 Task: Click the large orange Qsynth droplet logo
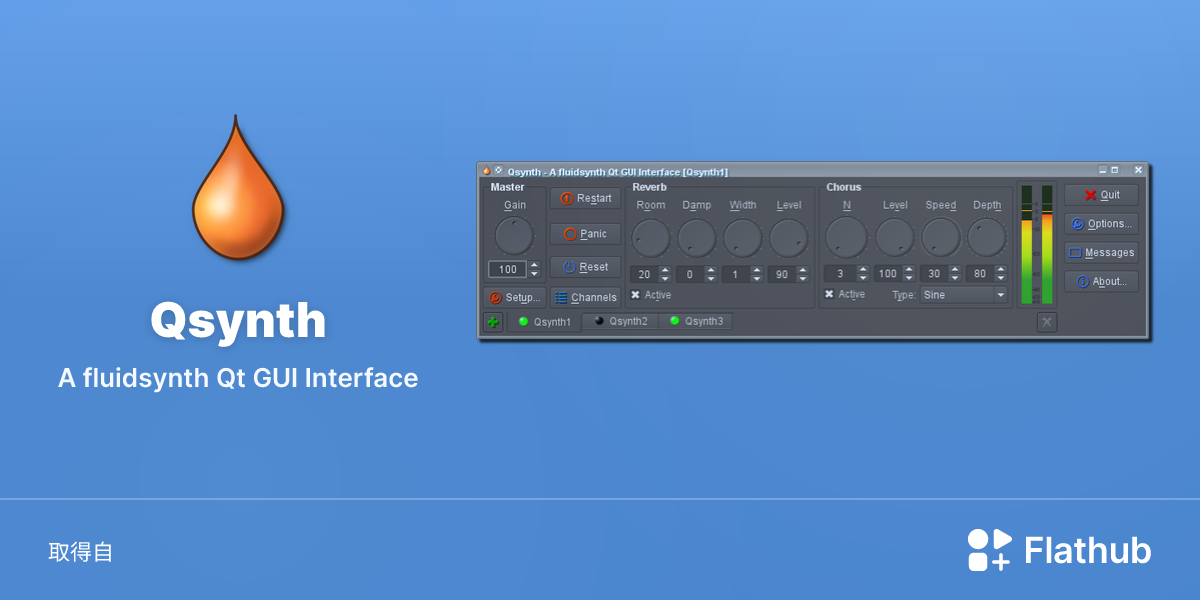coord(238,188)
